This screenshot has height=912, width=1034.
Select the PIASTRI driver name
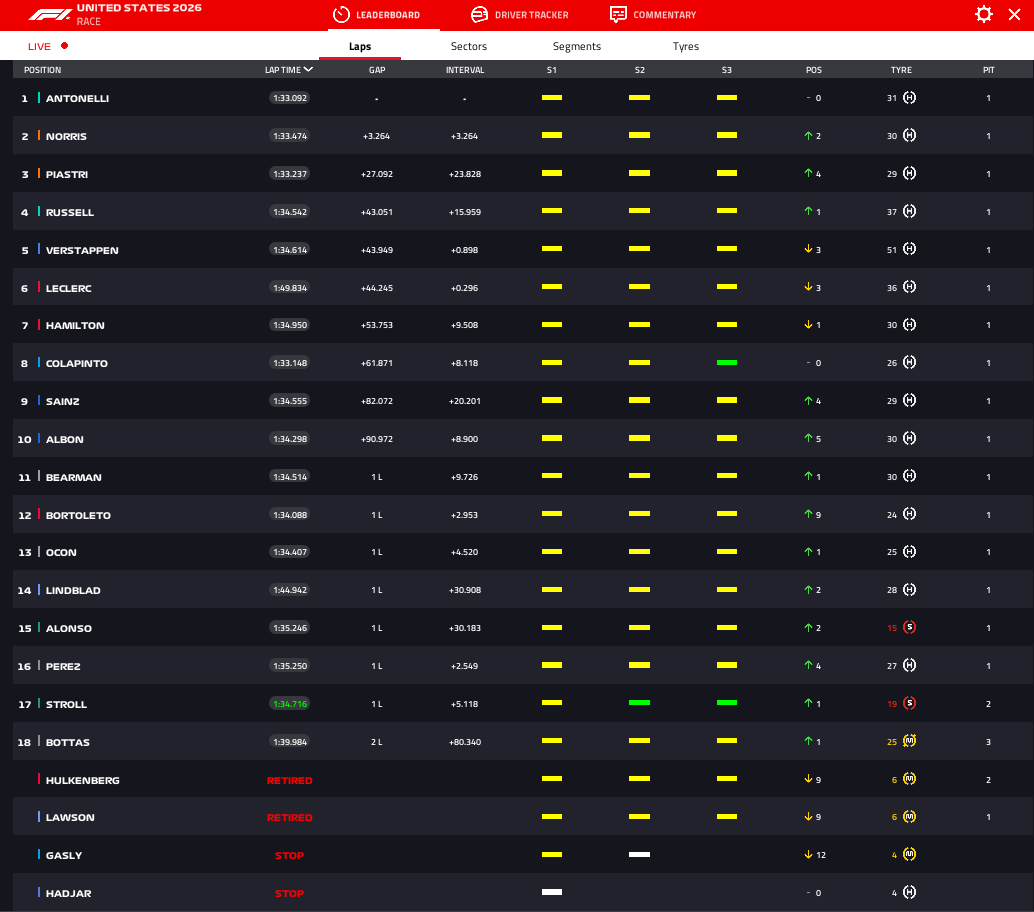tap(67, 175)
